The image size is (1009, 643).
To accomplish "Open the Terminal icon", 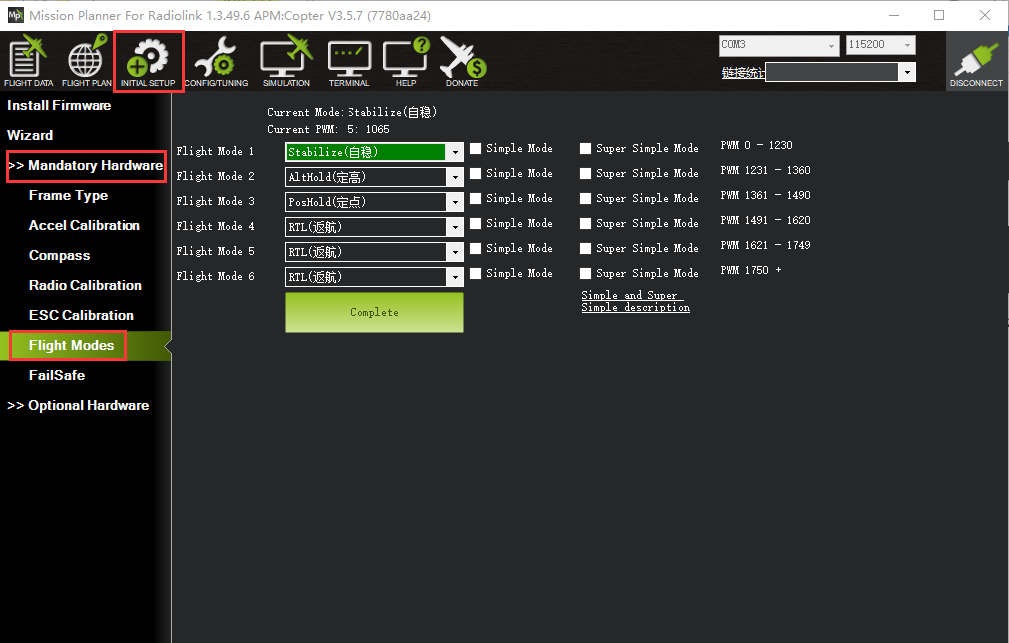I will [x=349, y=60].
